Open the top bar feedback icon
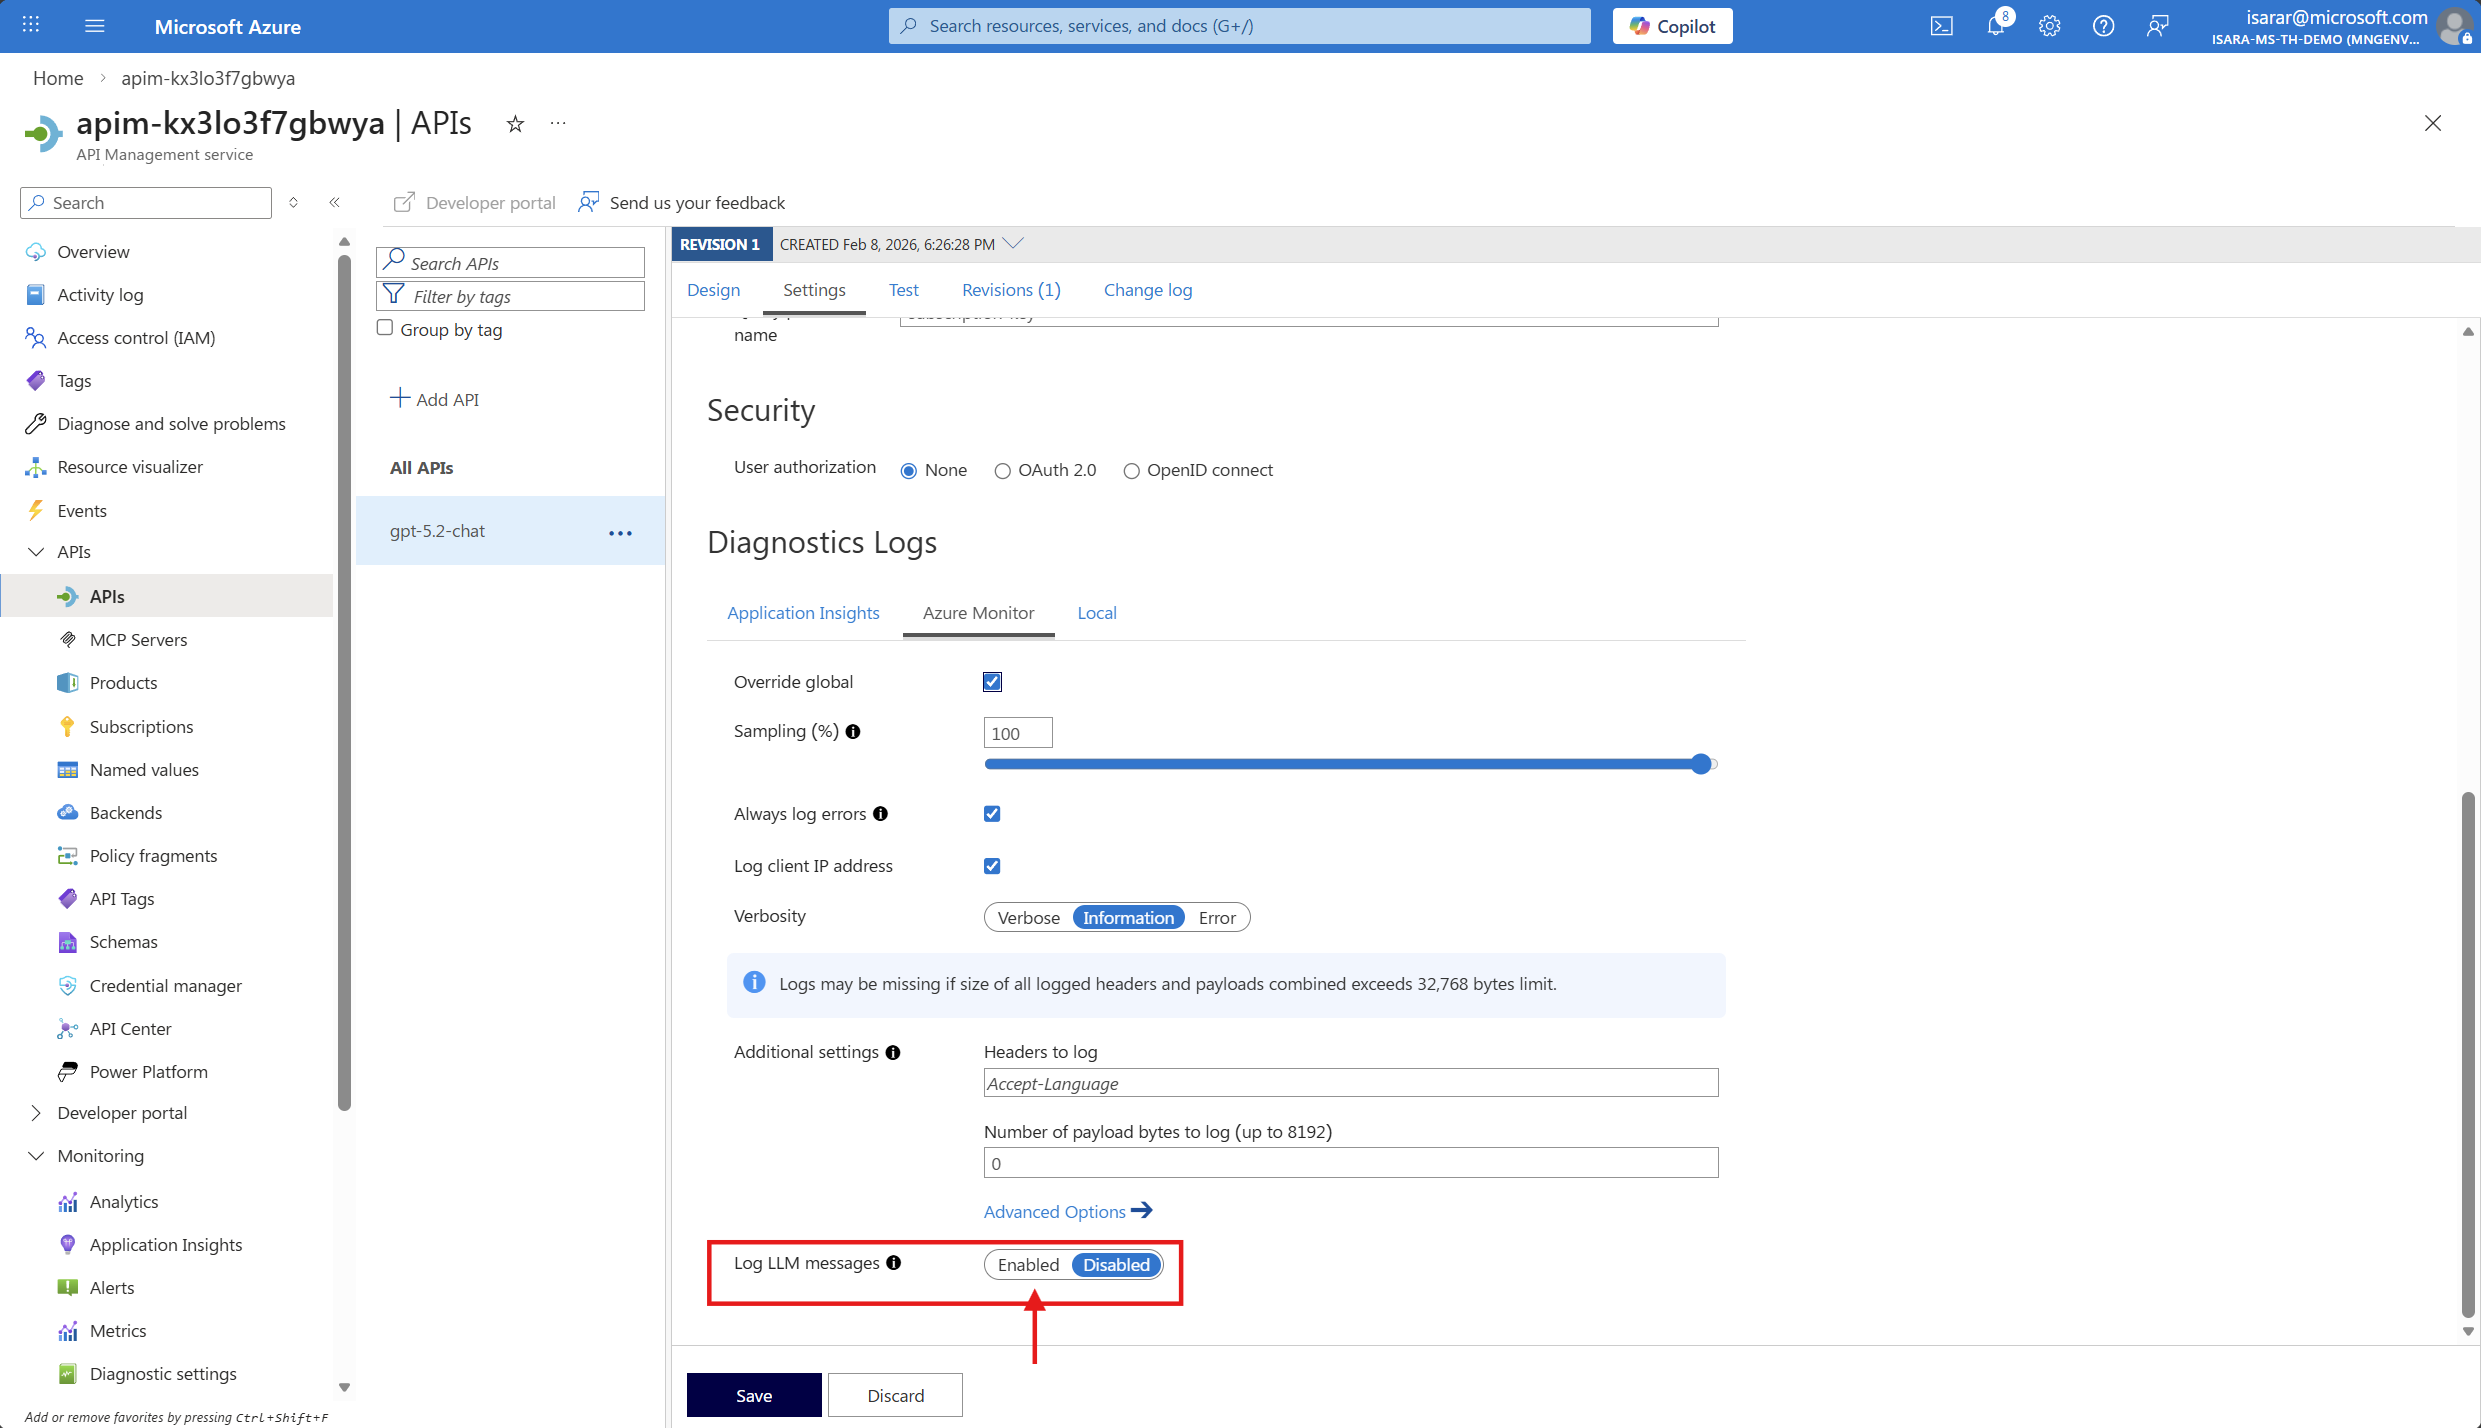Screen dimensions: 2481x1428 [x=2157, y=26]
